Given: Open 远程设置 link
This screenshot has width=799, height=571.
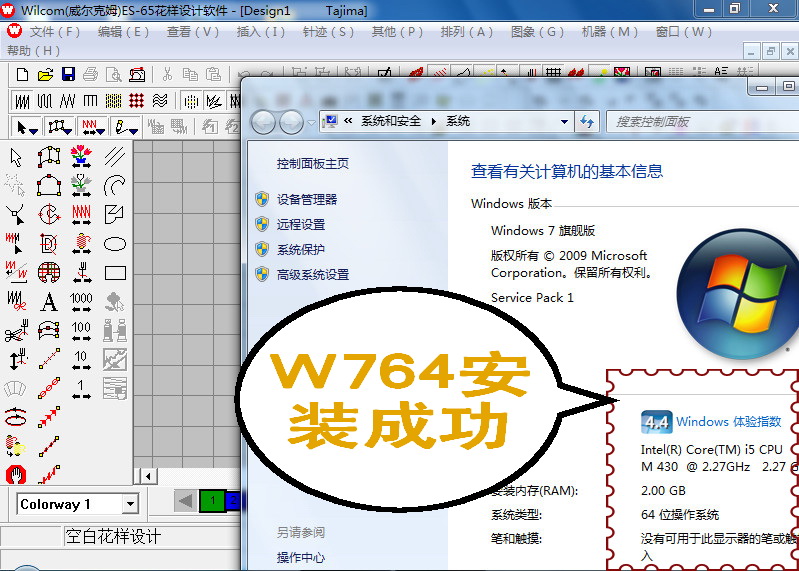Looking at the screenshot, I should pos(301,224).
